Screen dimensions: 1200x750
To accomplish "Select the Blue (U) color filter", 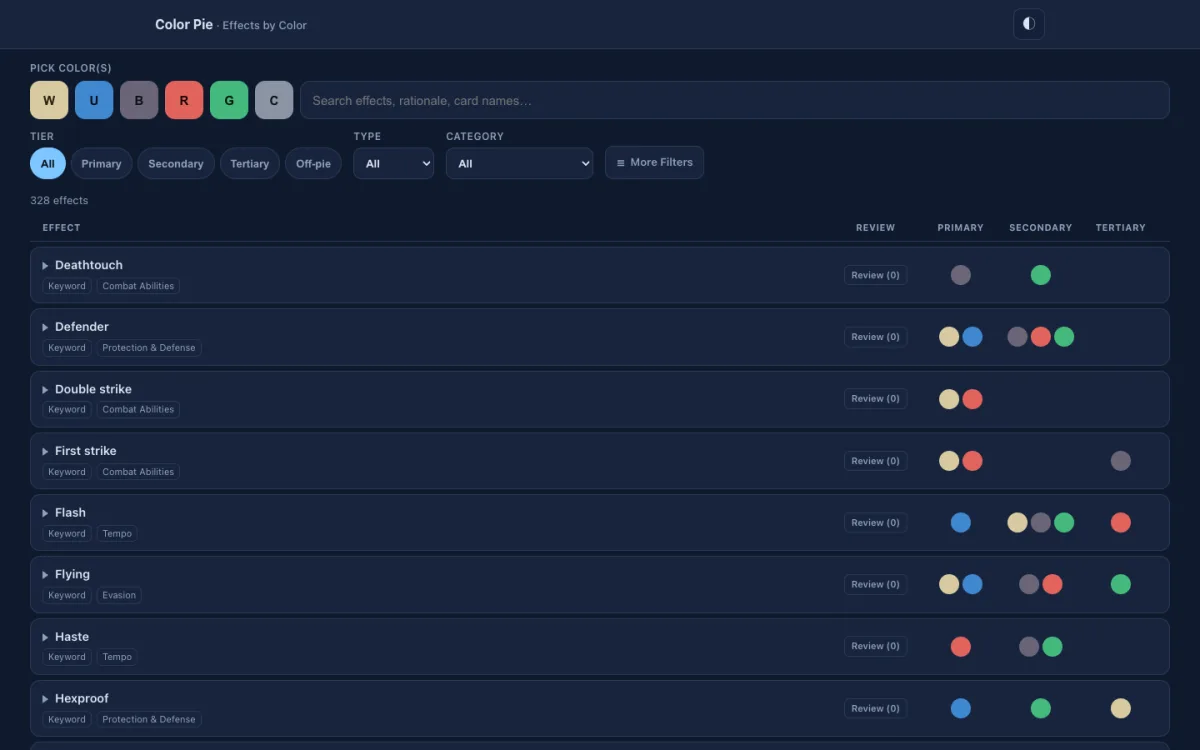I will [94, 100].
